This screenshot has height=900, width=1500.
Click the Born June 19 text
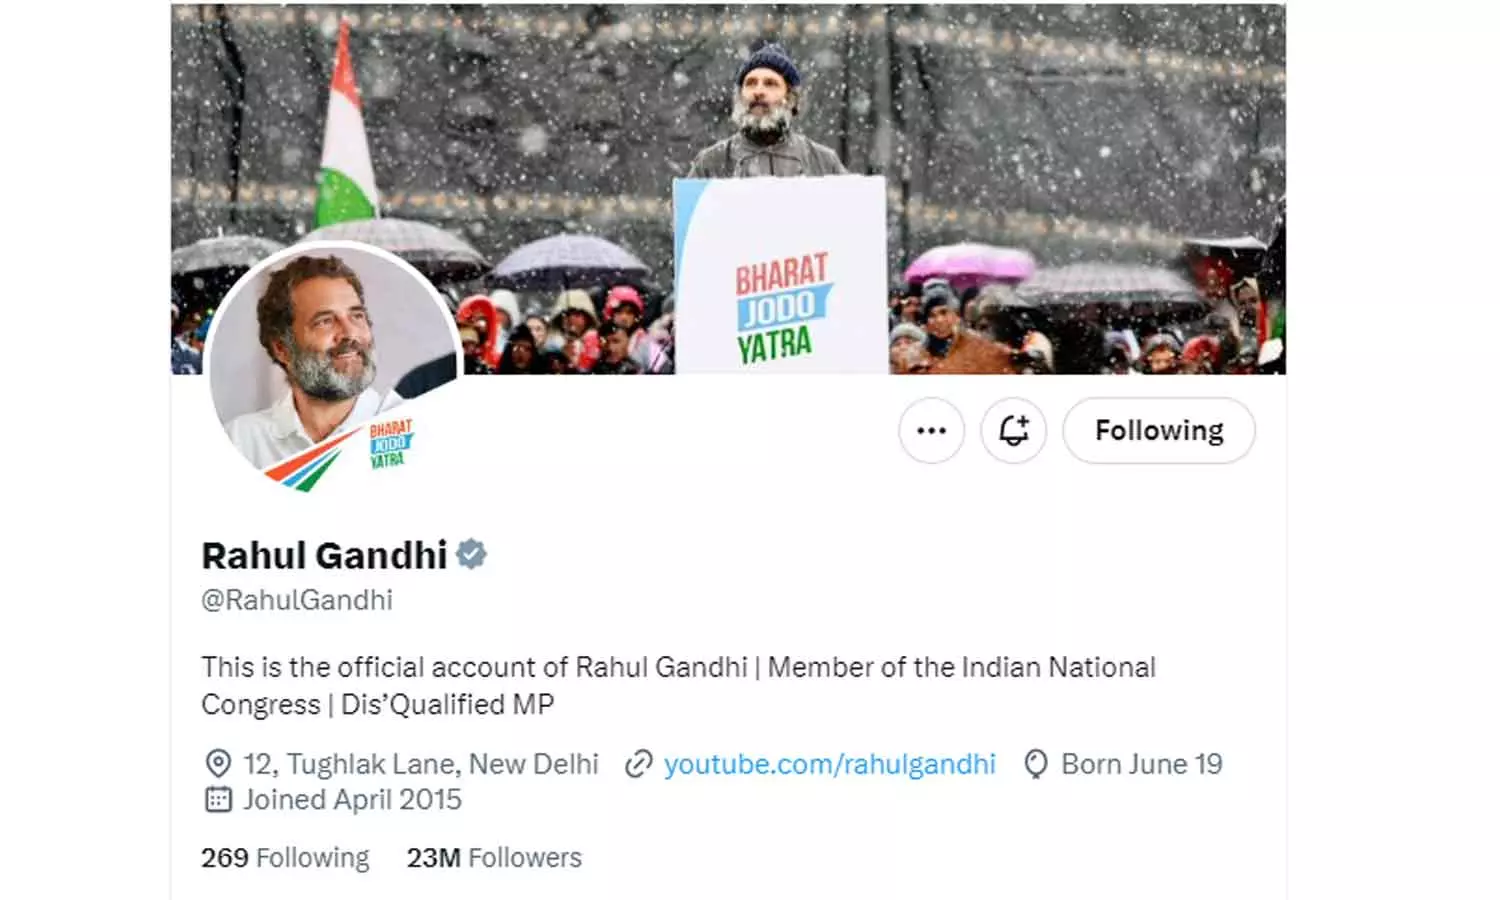point(1142,764)
